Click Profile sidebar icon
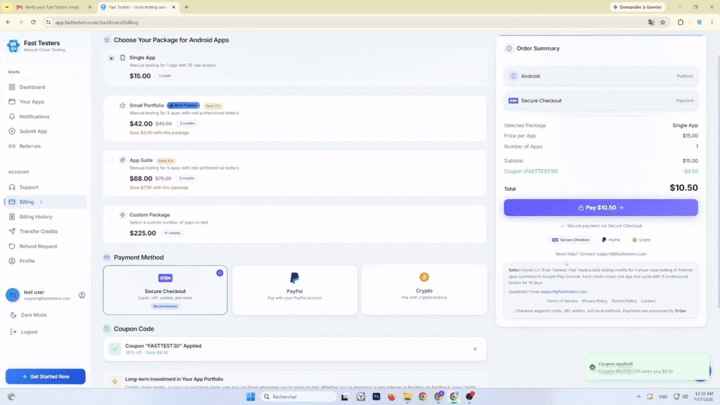 click(12, 261)
